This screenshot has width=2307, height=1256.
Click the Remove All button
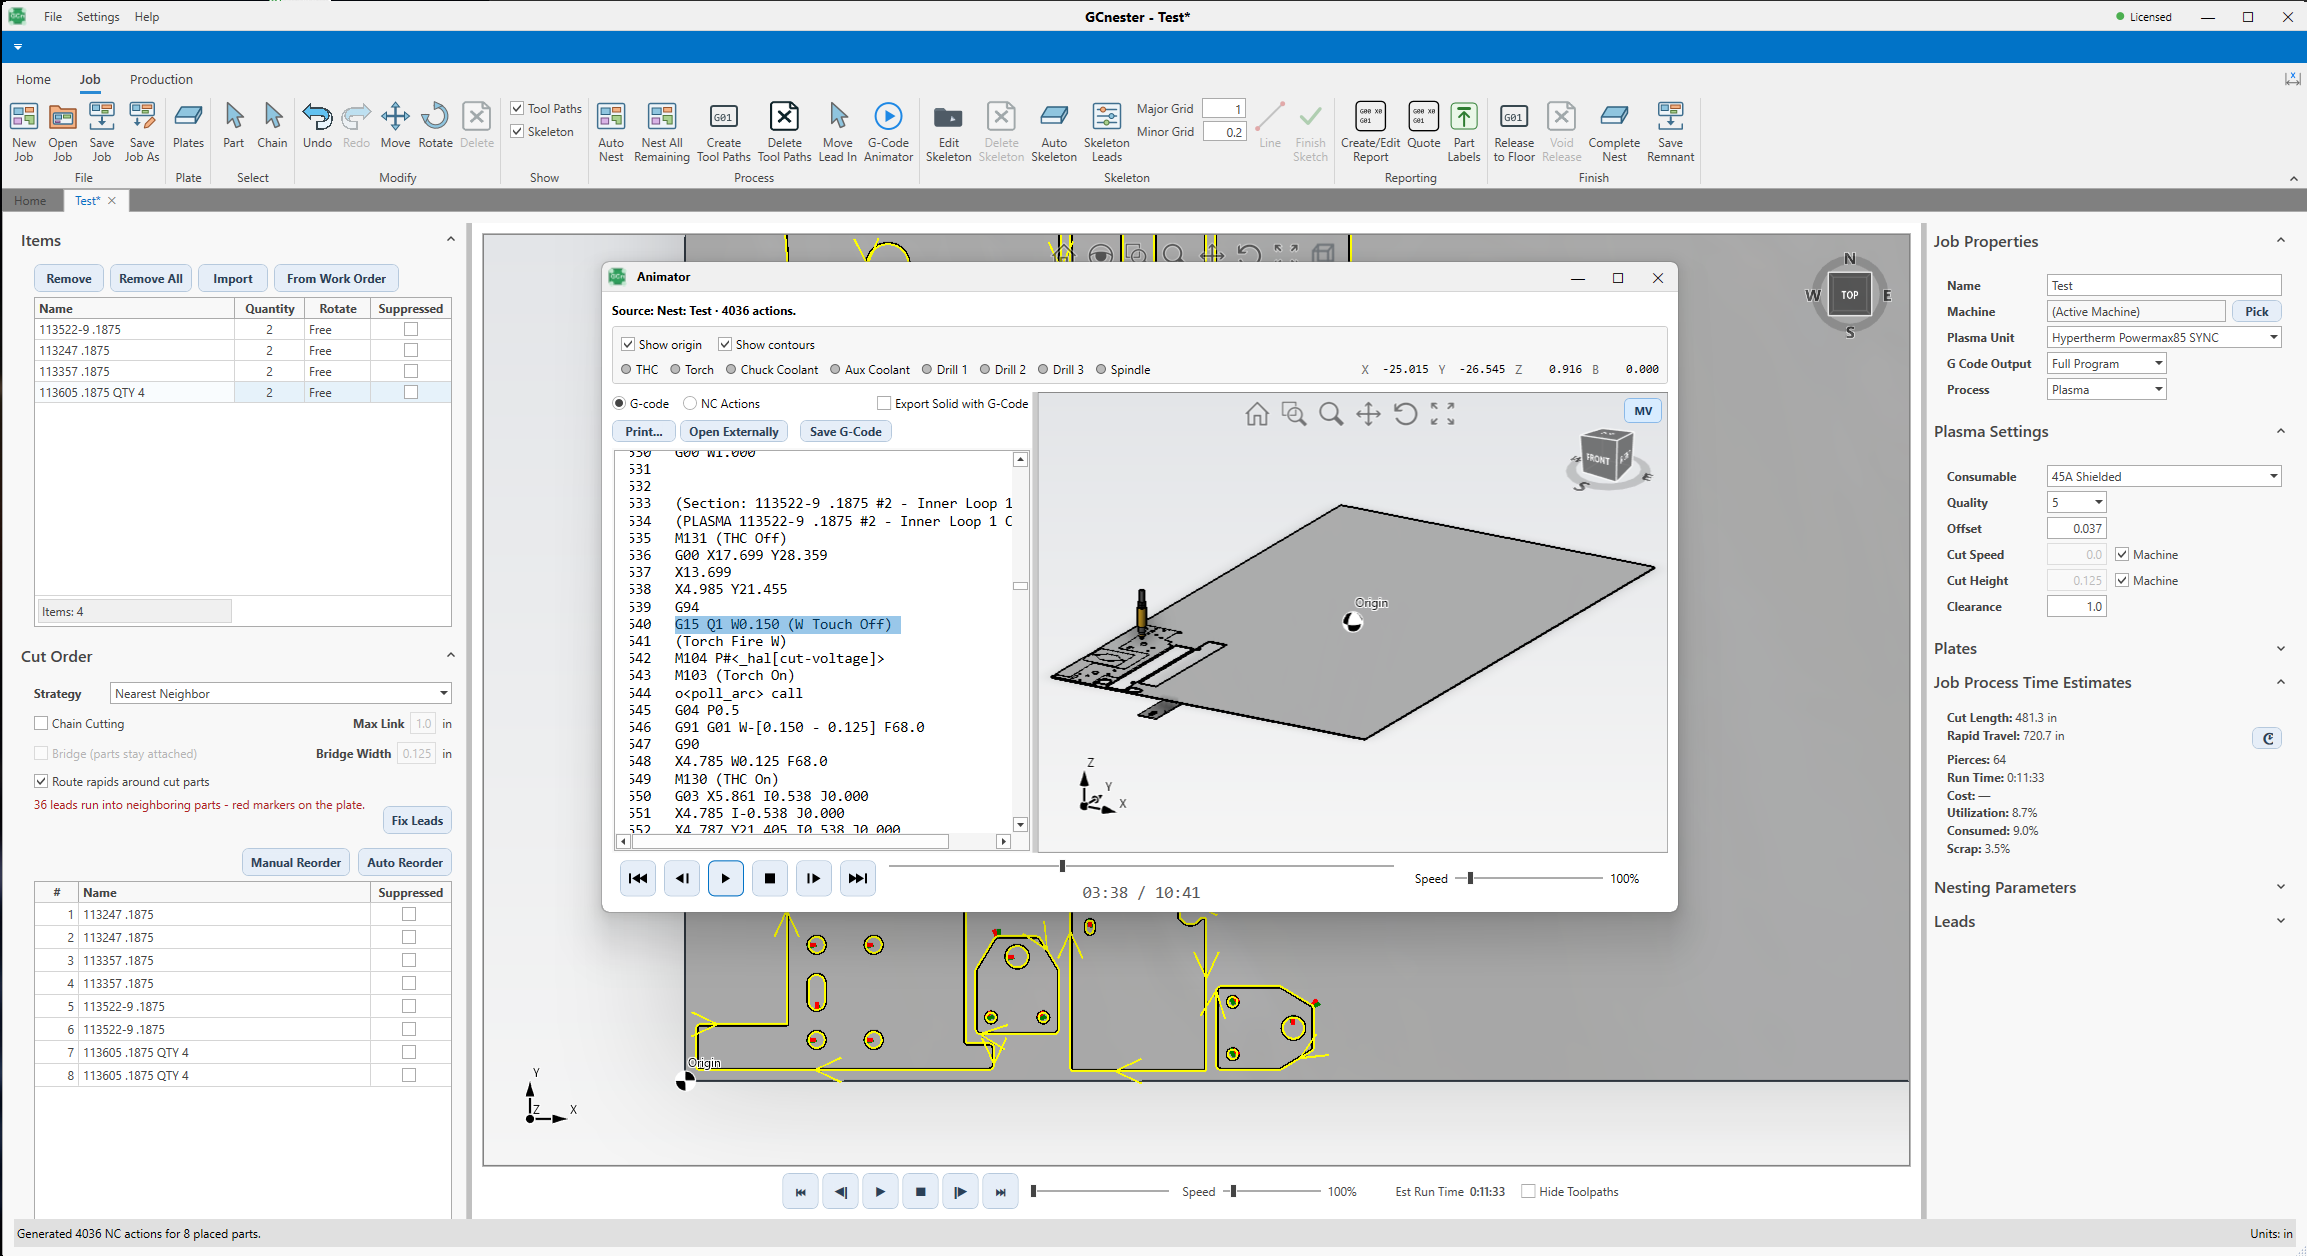pyautogui.click(x=150, y=278)
